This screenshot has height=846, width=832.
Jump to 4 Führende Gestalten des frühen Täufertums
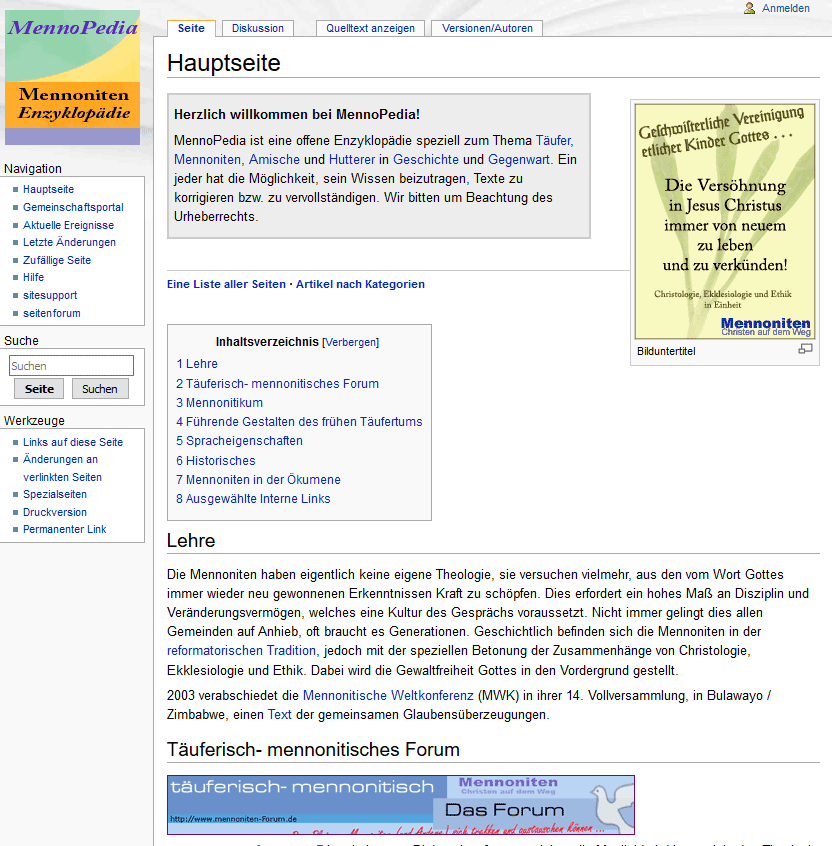tap(299, 421)
